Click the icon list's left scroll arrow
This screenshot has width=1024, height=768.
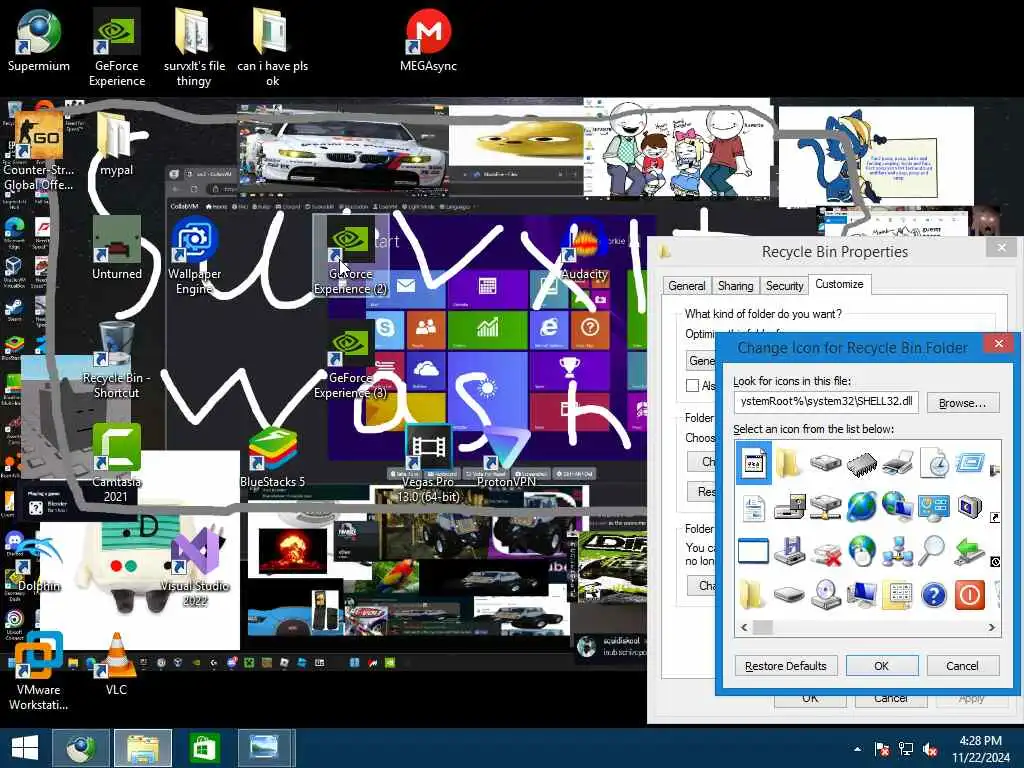click(744, 627)
